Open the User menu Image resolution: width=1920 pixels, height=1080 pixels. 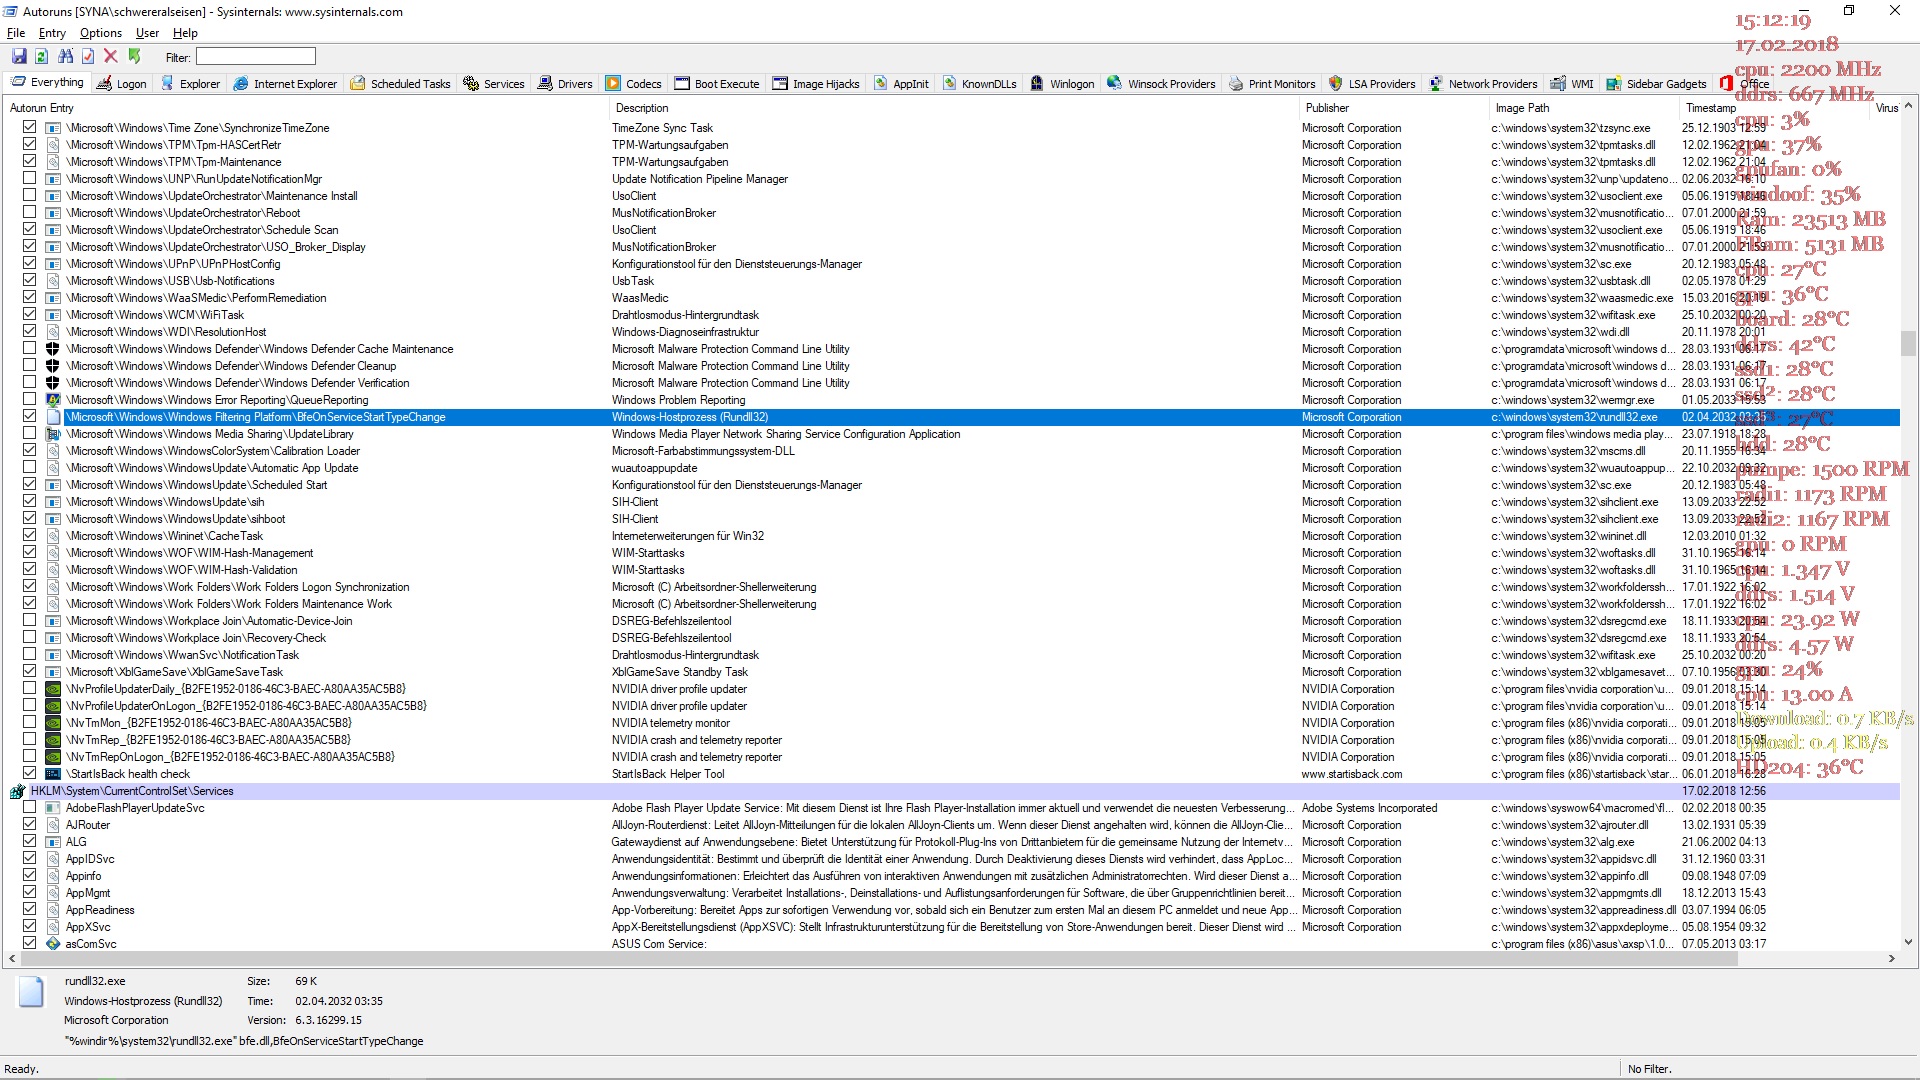147,33
